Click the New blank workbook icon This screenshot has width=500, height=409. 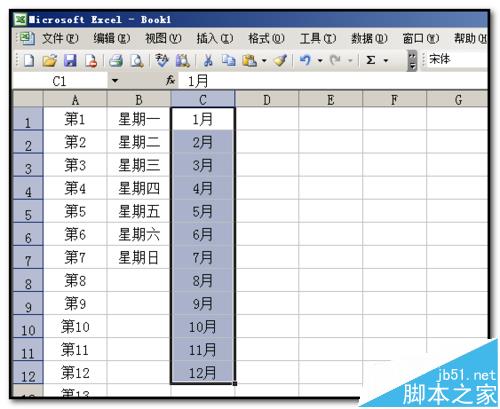pyautogui.click(x=29, y=60)
